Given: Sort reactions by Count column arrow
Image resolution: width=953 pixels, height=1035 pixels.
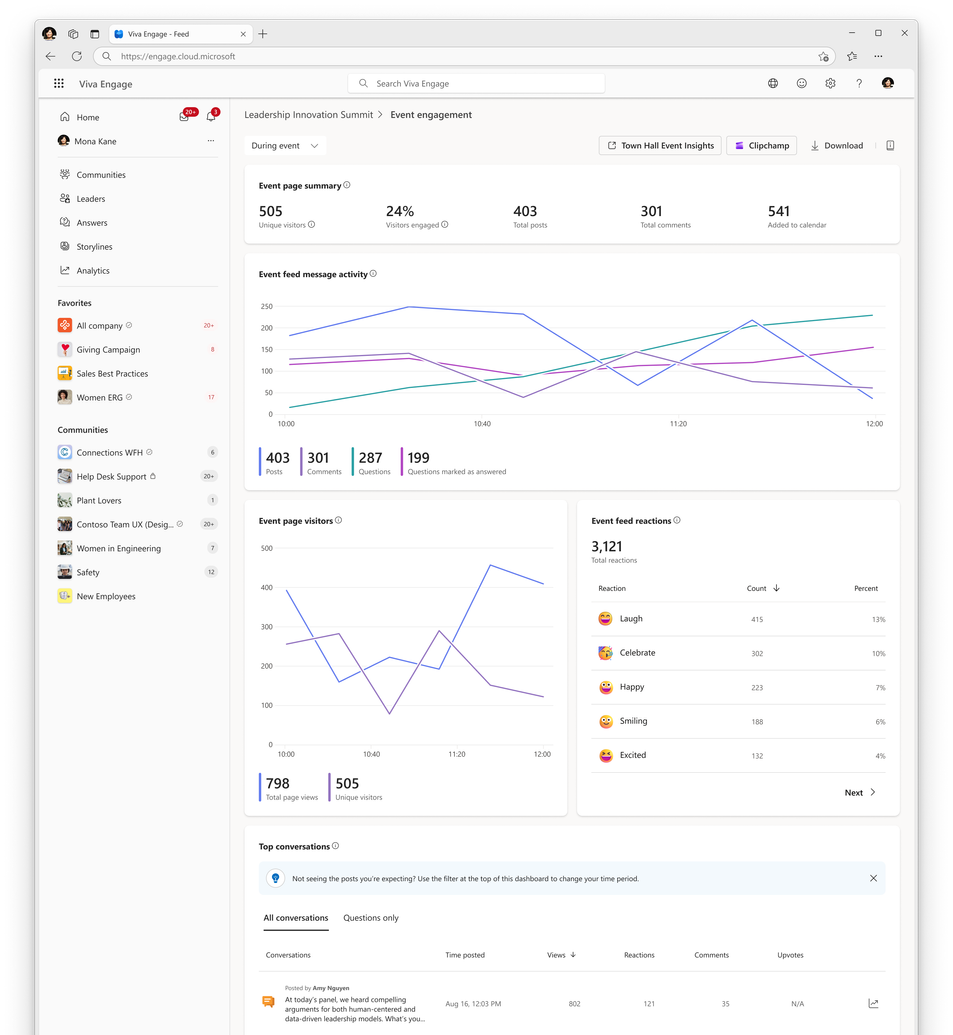Looking at the screenshot, I should 776,588.
